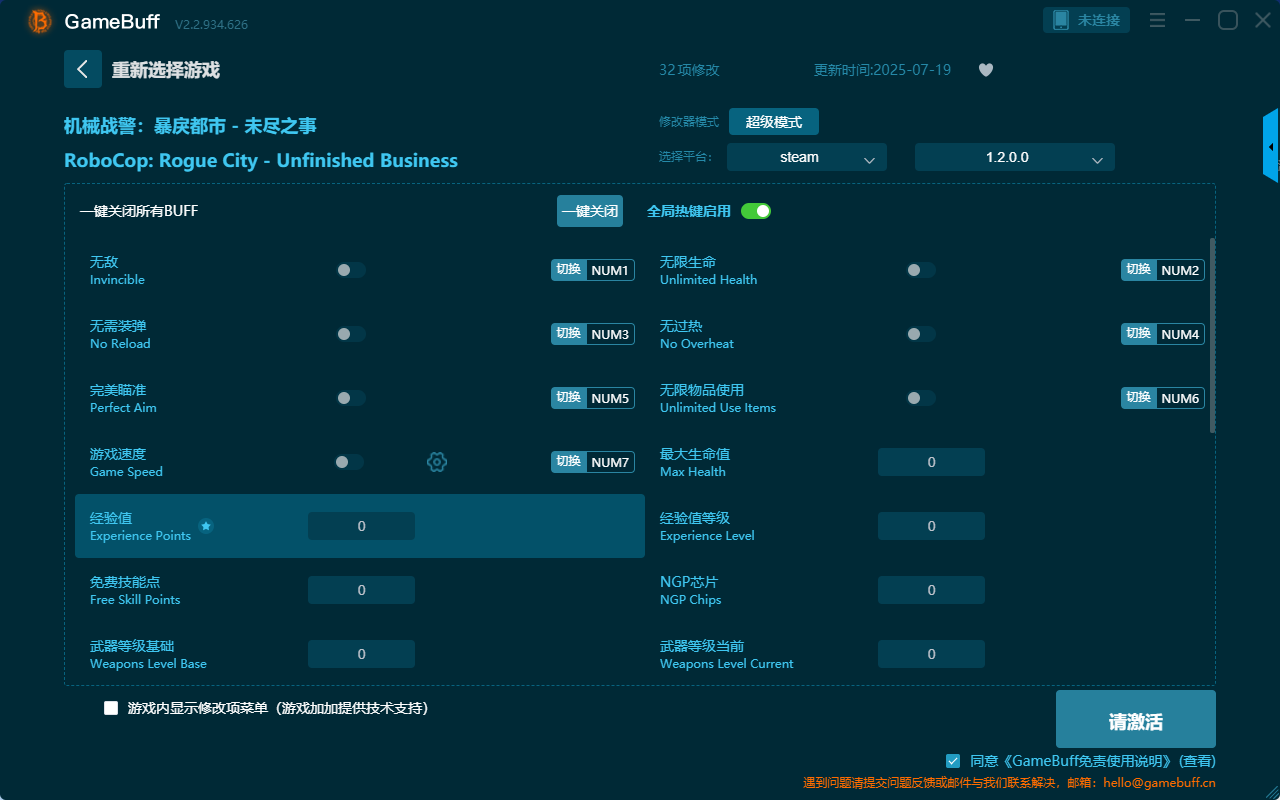Open the steam platform dropdown

pyautogui.click(x=806, y=157)
